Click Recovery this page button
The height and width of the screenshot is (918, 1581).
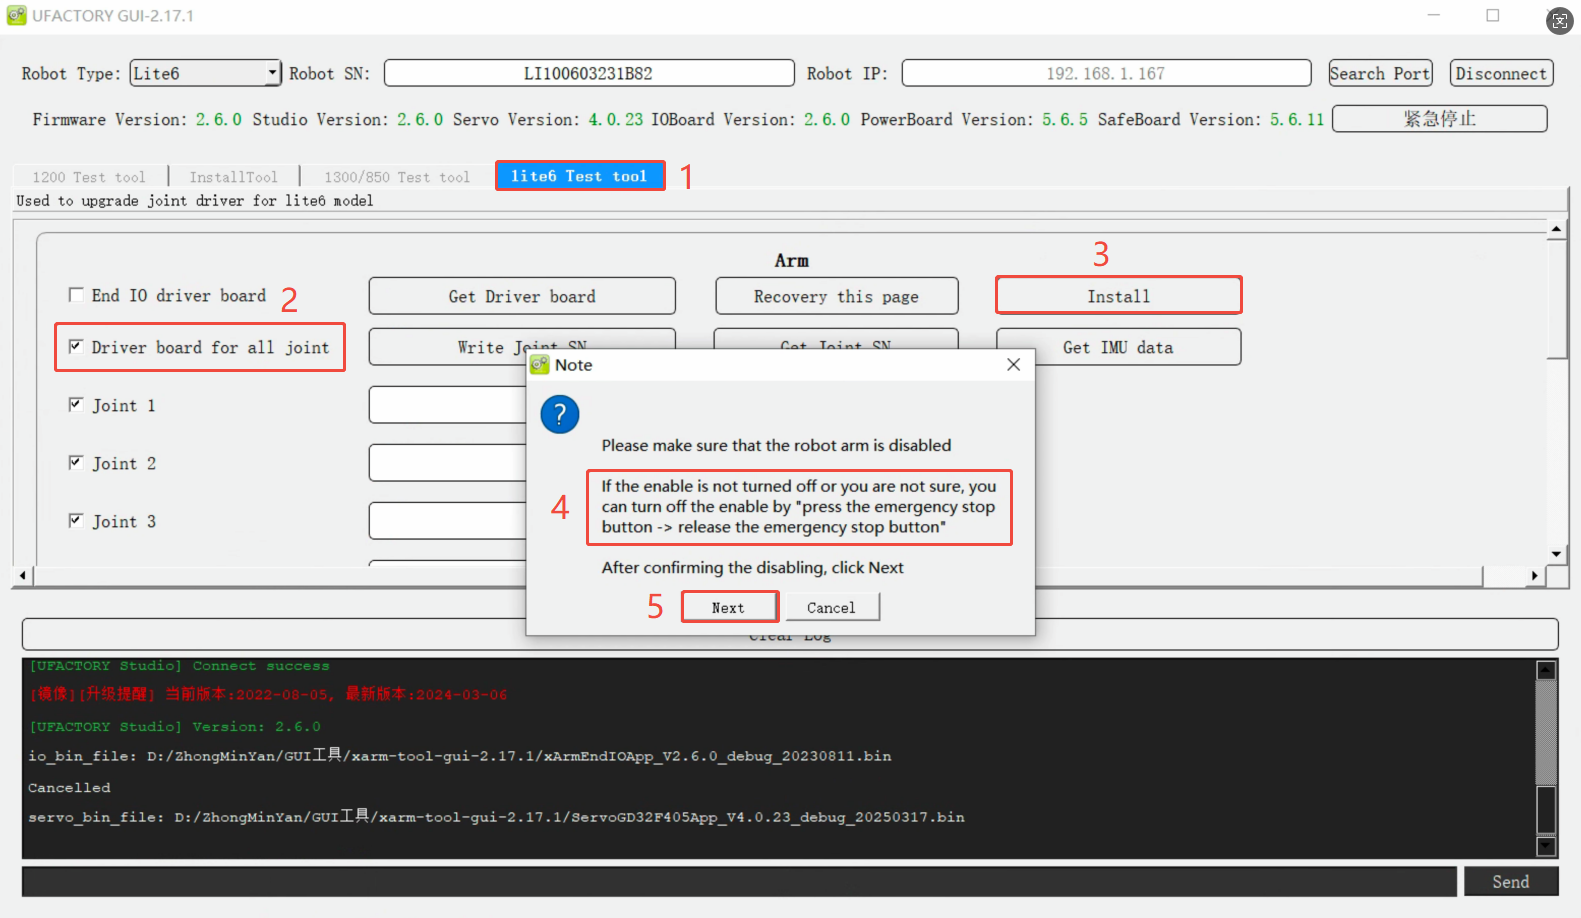point(837,296)
